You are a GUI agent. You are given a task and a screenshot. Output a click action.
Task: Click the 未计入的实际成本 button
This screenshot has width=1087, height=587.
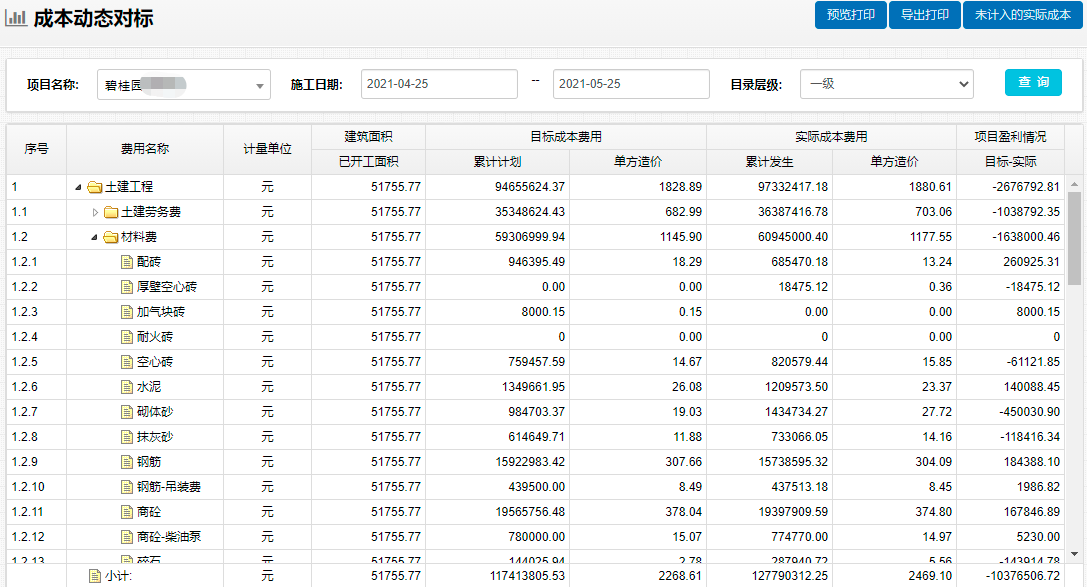click(x=1023, y=15)
